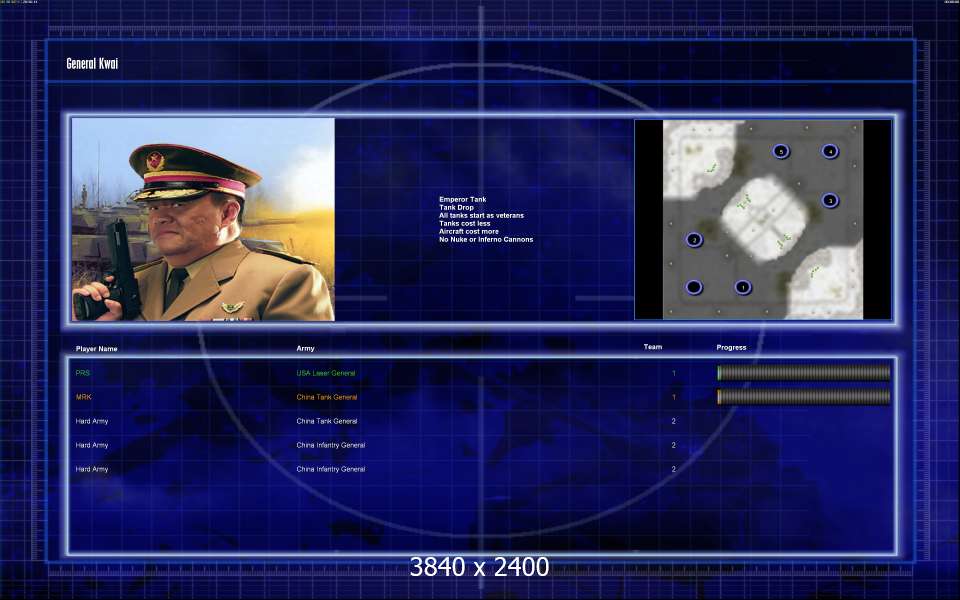This screenshot has width=960, height=600.
Task: Click the unnumbered black start position marker
Action: (x=694, y=287)
